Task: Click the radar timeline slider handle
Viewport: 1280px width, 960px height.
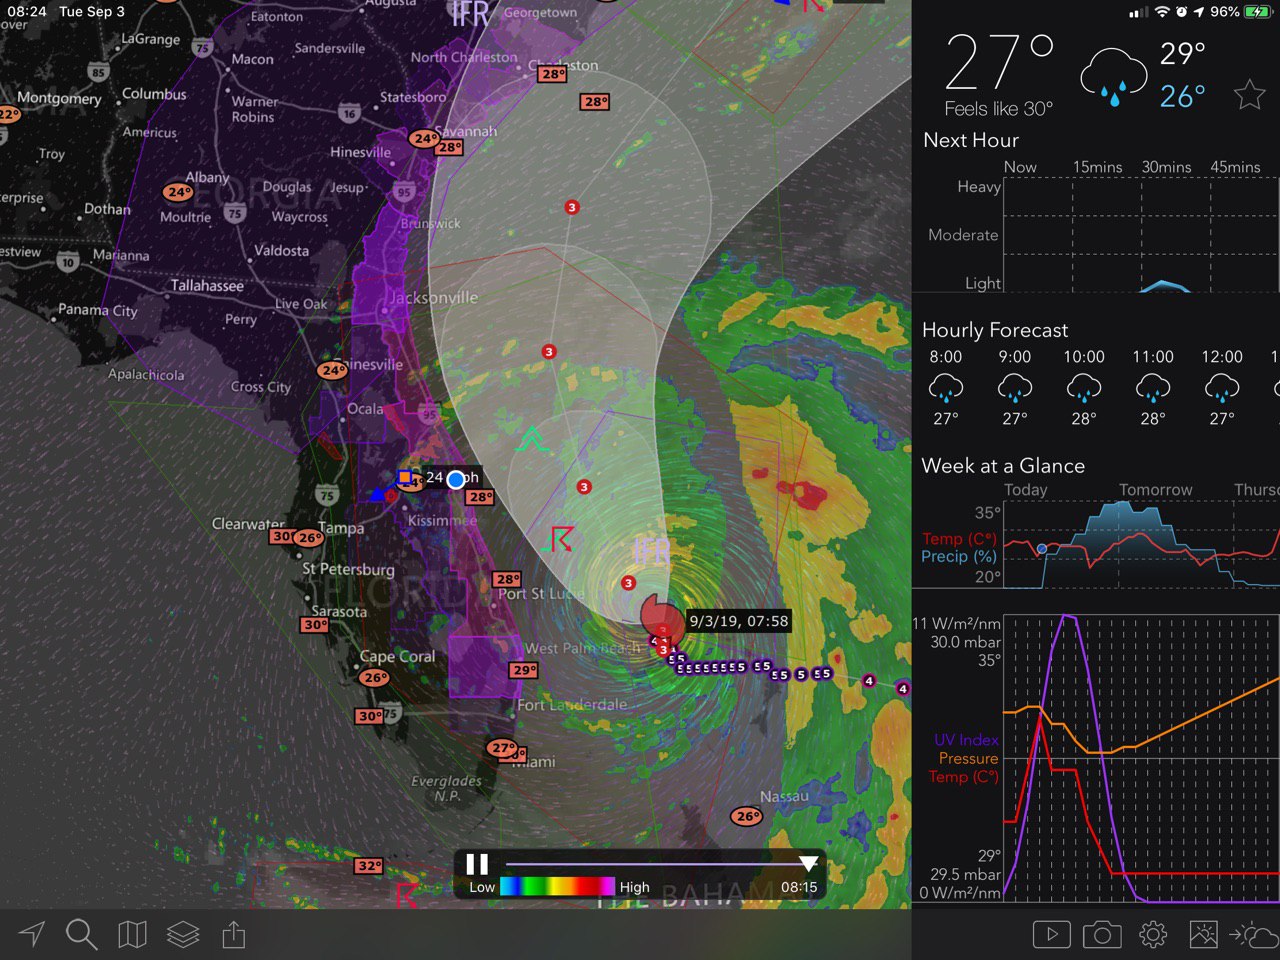Action: pyautogui.click(x=808, y=863)
